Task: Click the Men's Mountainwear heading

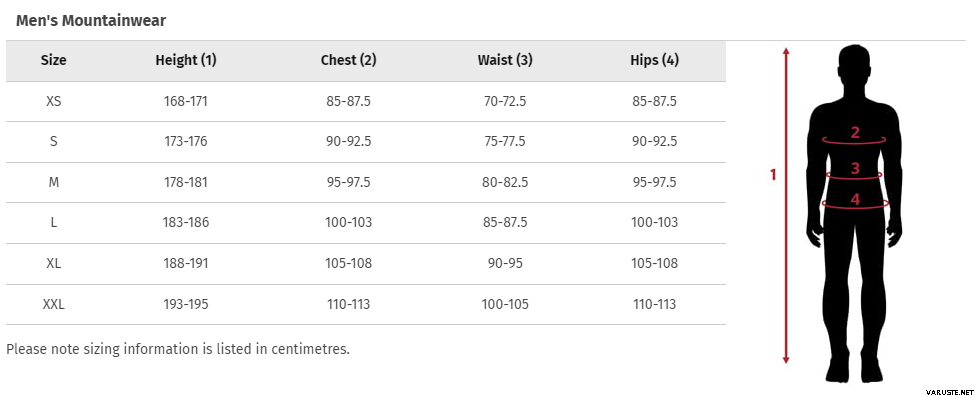Action: pyautogui.click(x=91, y=20)
